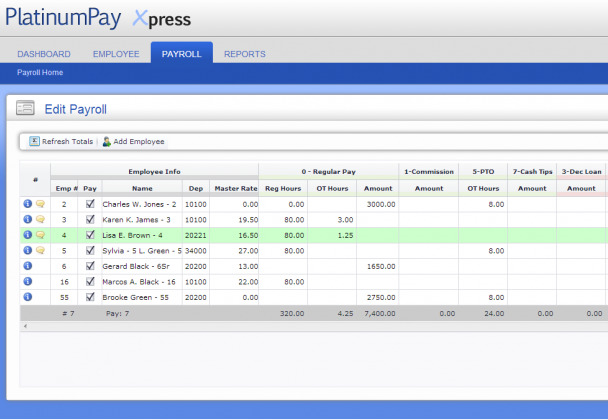Sort by Master Rate column header

234,188
